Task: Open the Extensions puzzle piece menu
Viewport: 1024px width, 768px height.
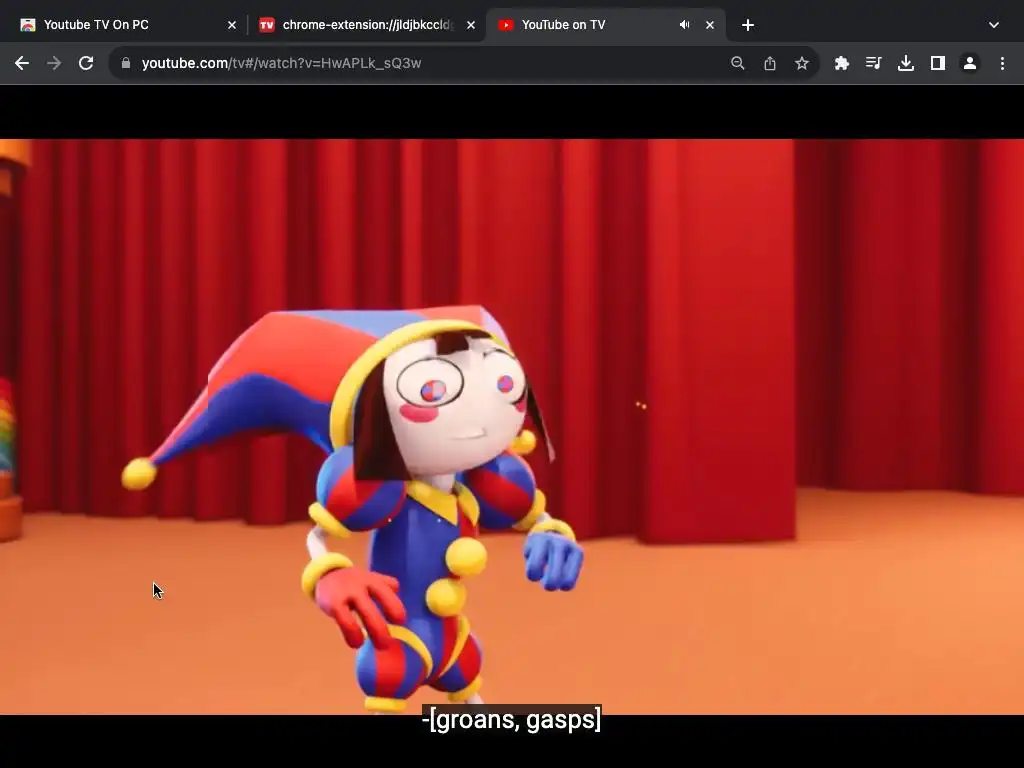Action: (842, 63)
